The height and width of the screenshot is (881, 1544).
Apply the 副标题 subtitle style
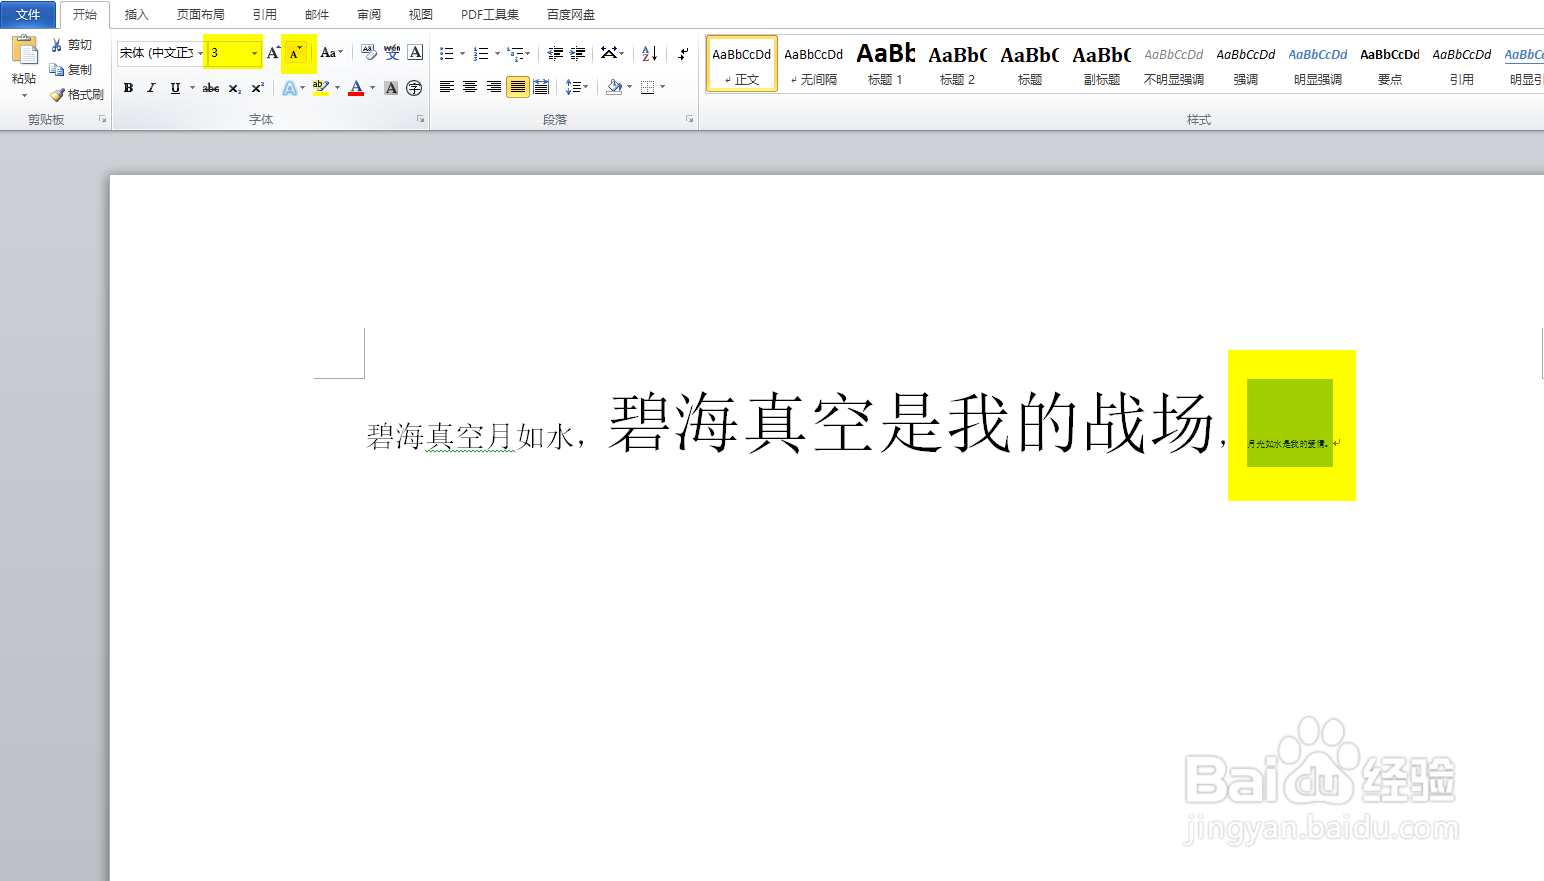1102,64
